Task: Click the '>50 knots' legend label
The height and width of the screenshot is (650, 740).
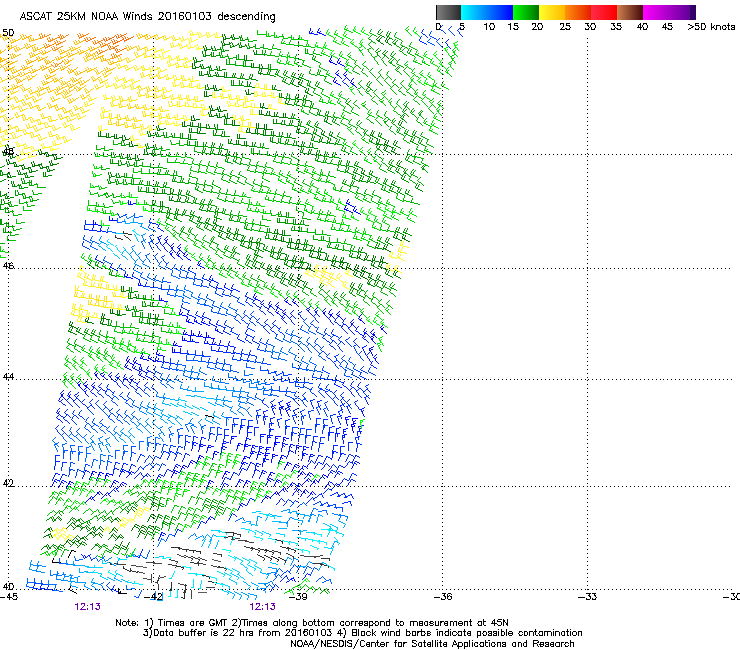Action: [x=711, y=27]
